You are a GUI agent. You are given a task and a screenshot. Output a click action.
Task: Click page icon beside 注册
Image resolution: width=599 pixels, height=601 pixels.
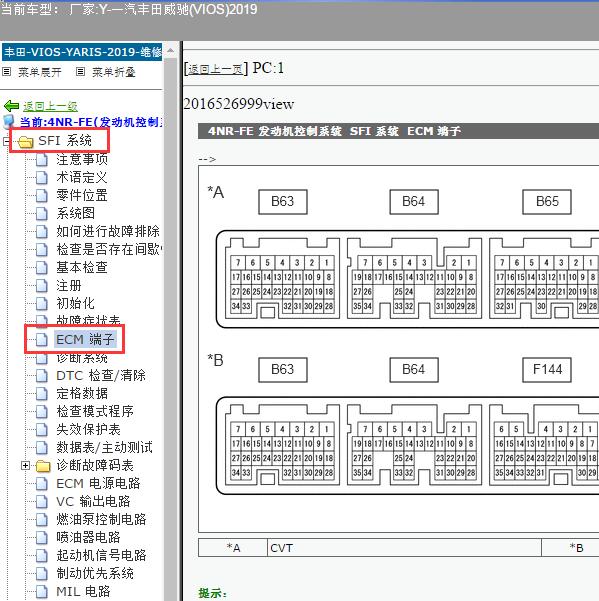(x=41, y=286)
